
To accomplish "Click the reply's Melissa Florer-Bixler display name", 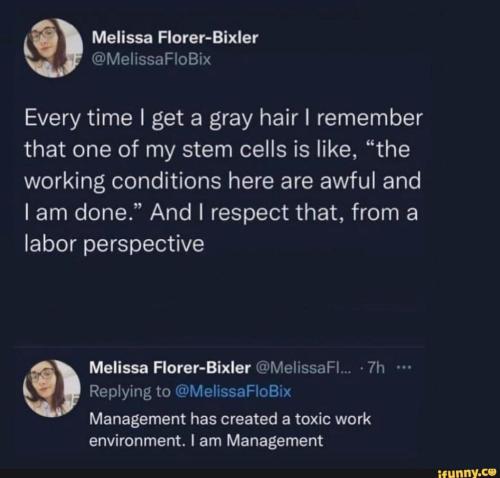I will [170, 368].
